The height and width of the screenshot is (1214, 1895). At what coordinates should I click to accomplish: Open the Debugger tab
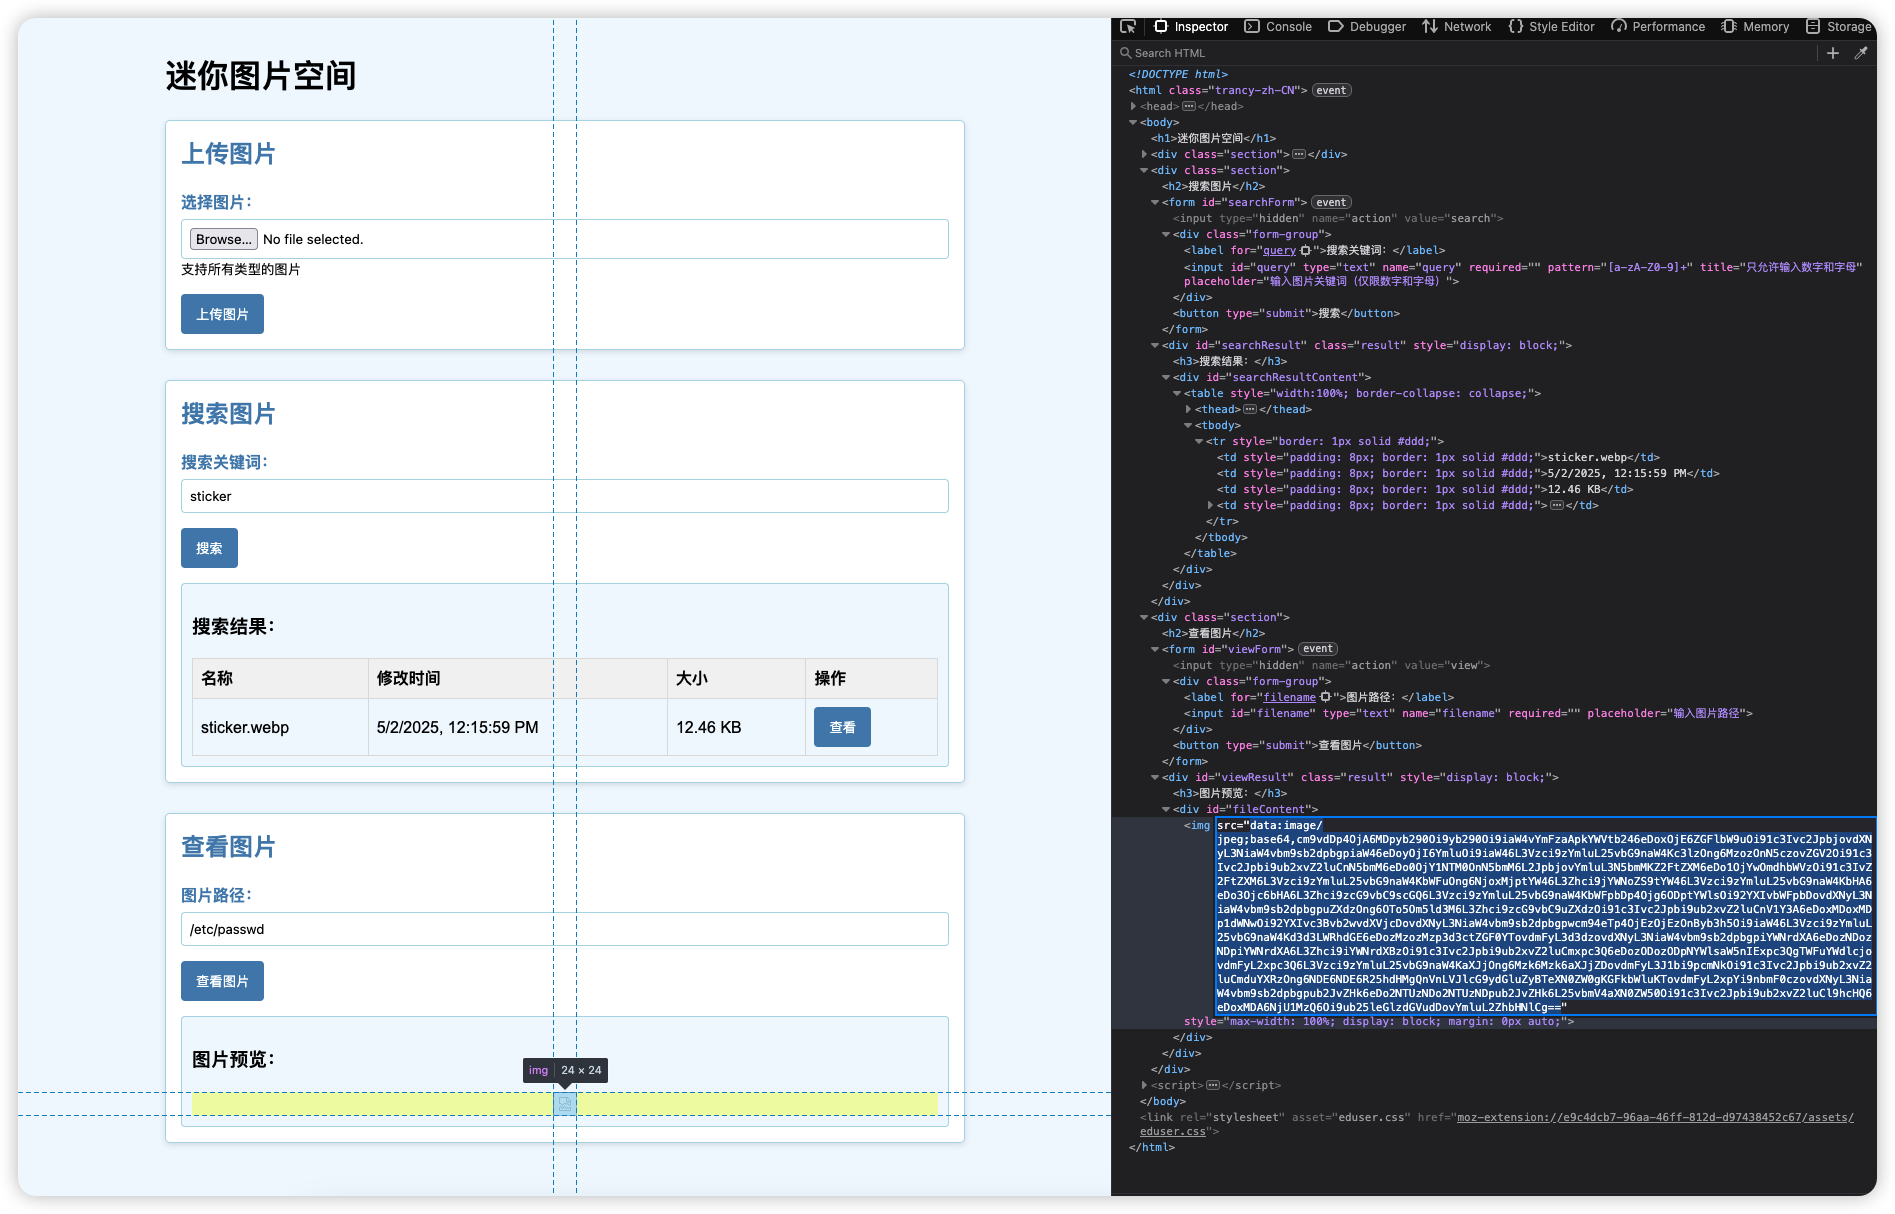pyautogui.click(x=1367, y=27)
